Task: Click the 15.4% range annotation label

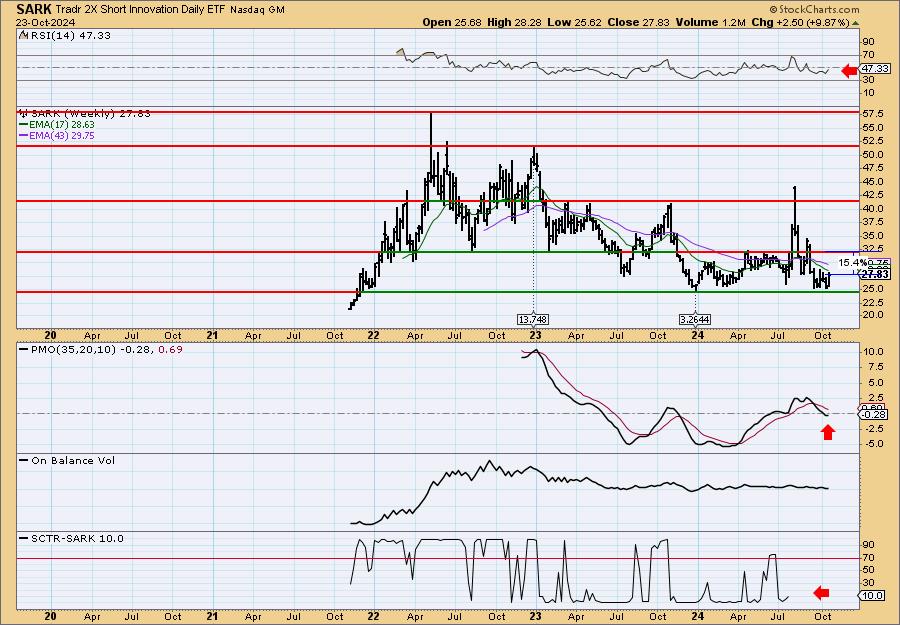Action: (852, 263)
